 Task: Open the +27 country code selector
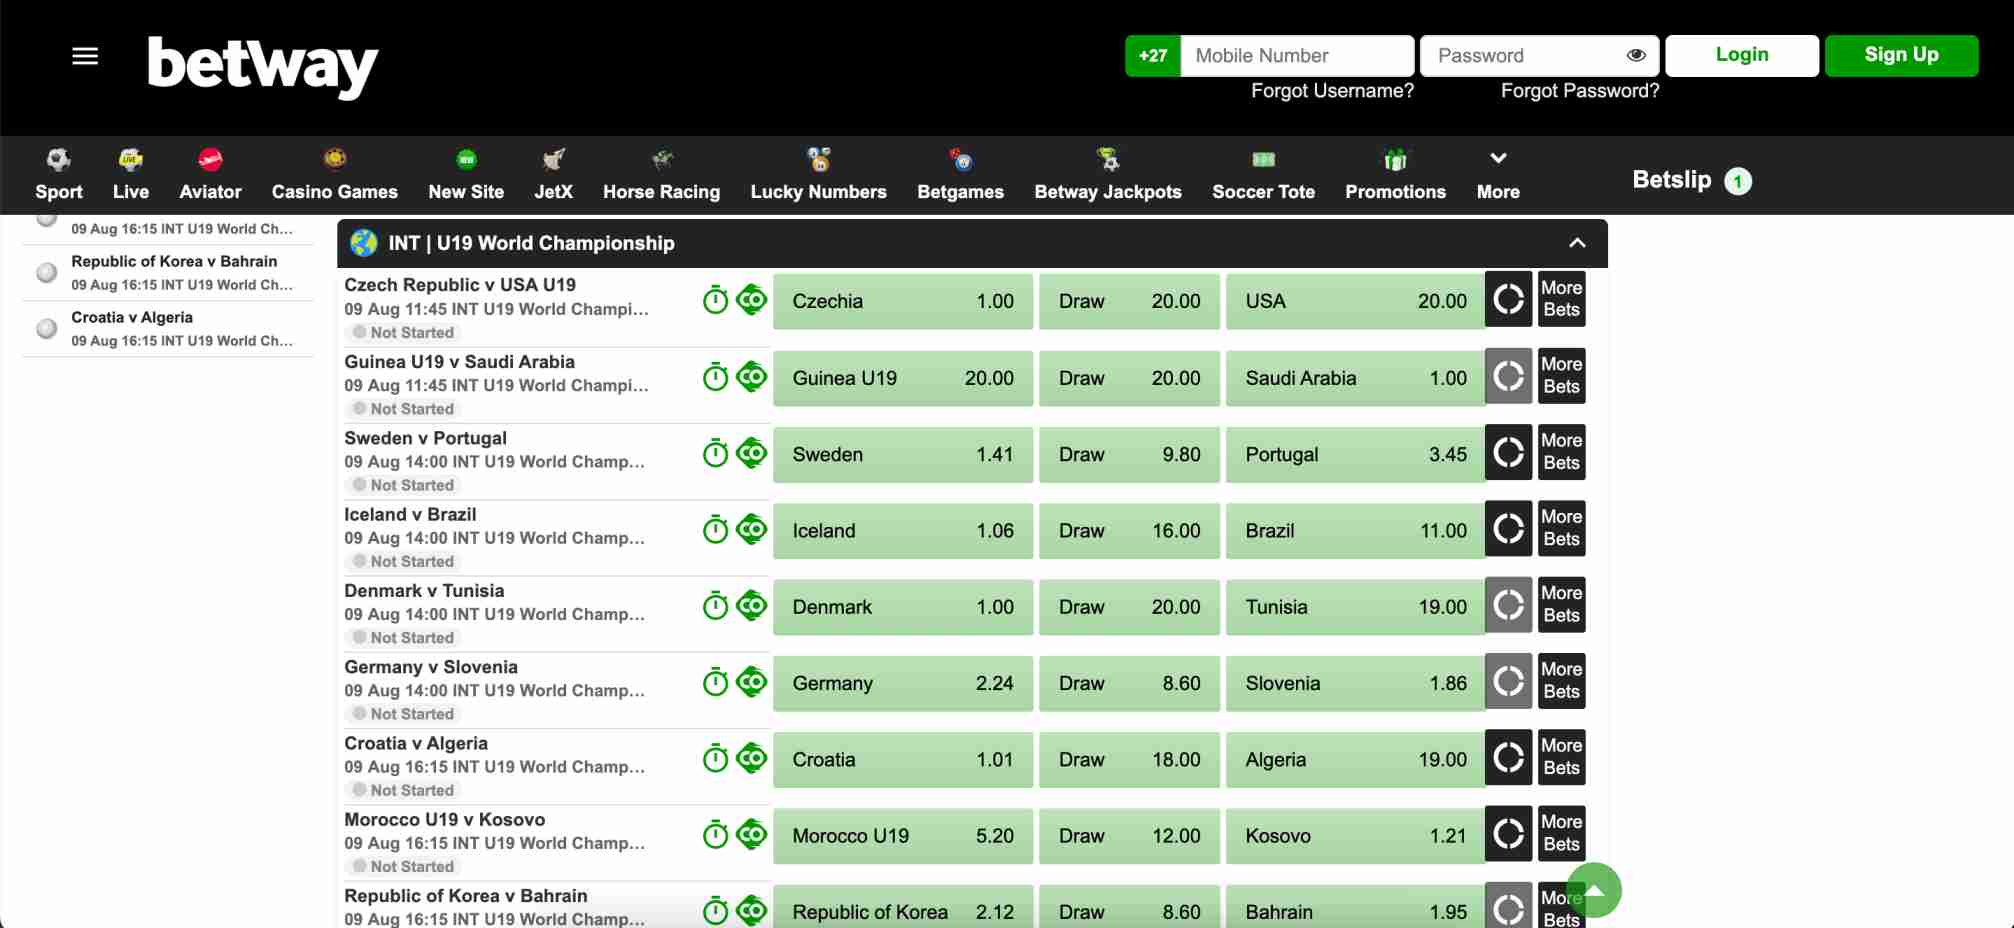pyautogui.click(x=1153, y=56)
